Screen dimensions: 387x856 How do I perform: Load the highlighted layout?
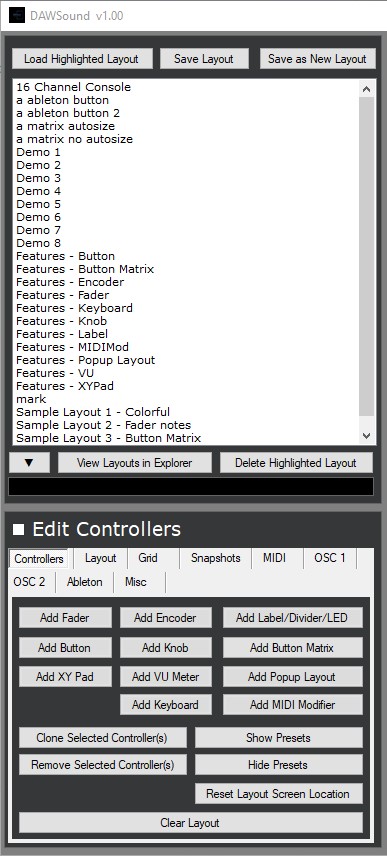coord(81,59)
